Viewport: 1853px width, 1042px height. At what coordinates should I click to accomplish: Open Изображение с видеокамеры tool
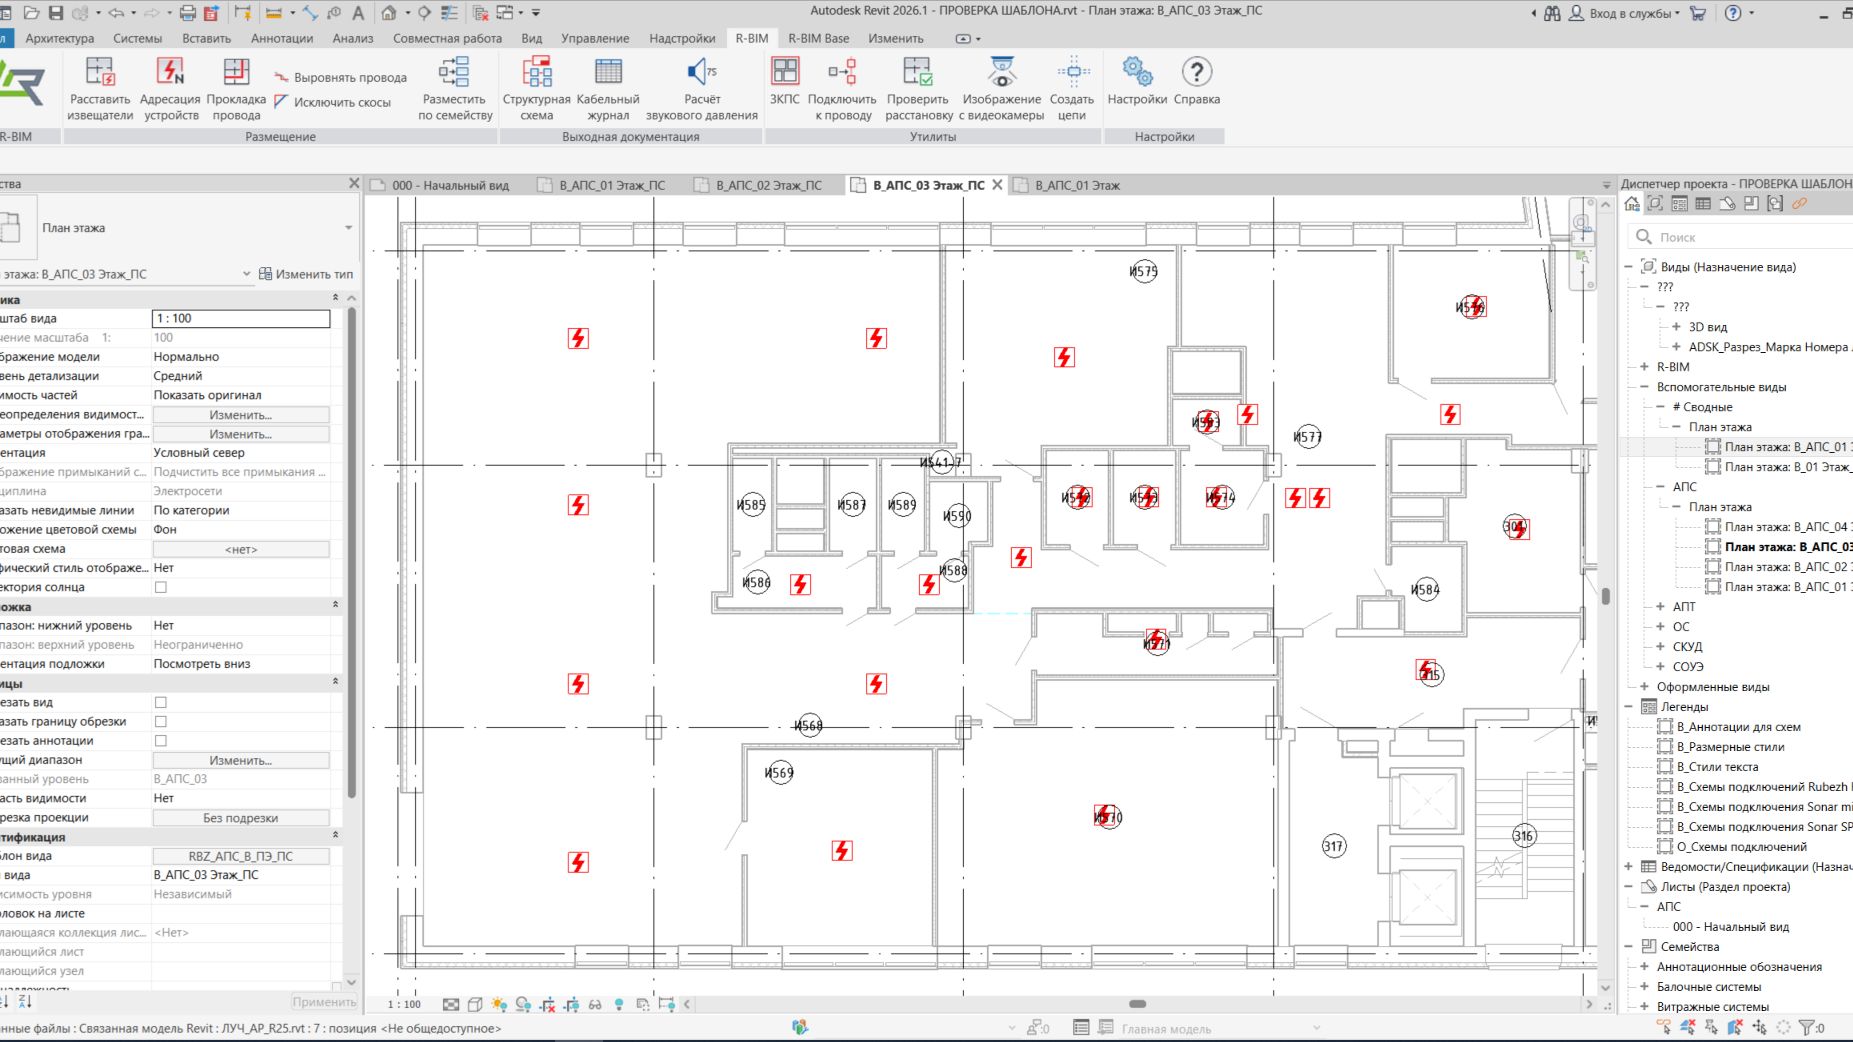point(1000,88)
